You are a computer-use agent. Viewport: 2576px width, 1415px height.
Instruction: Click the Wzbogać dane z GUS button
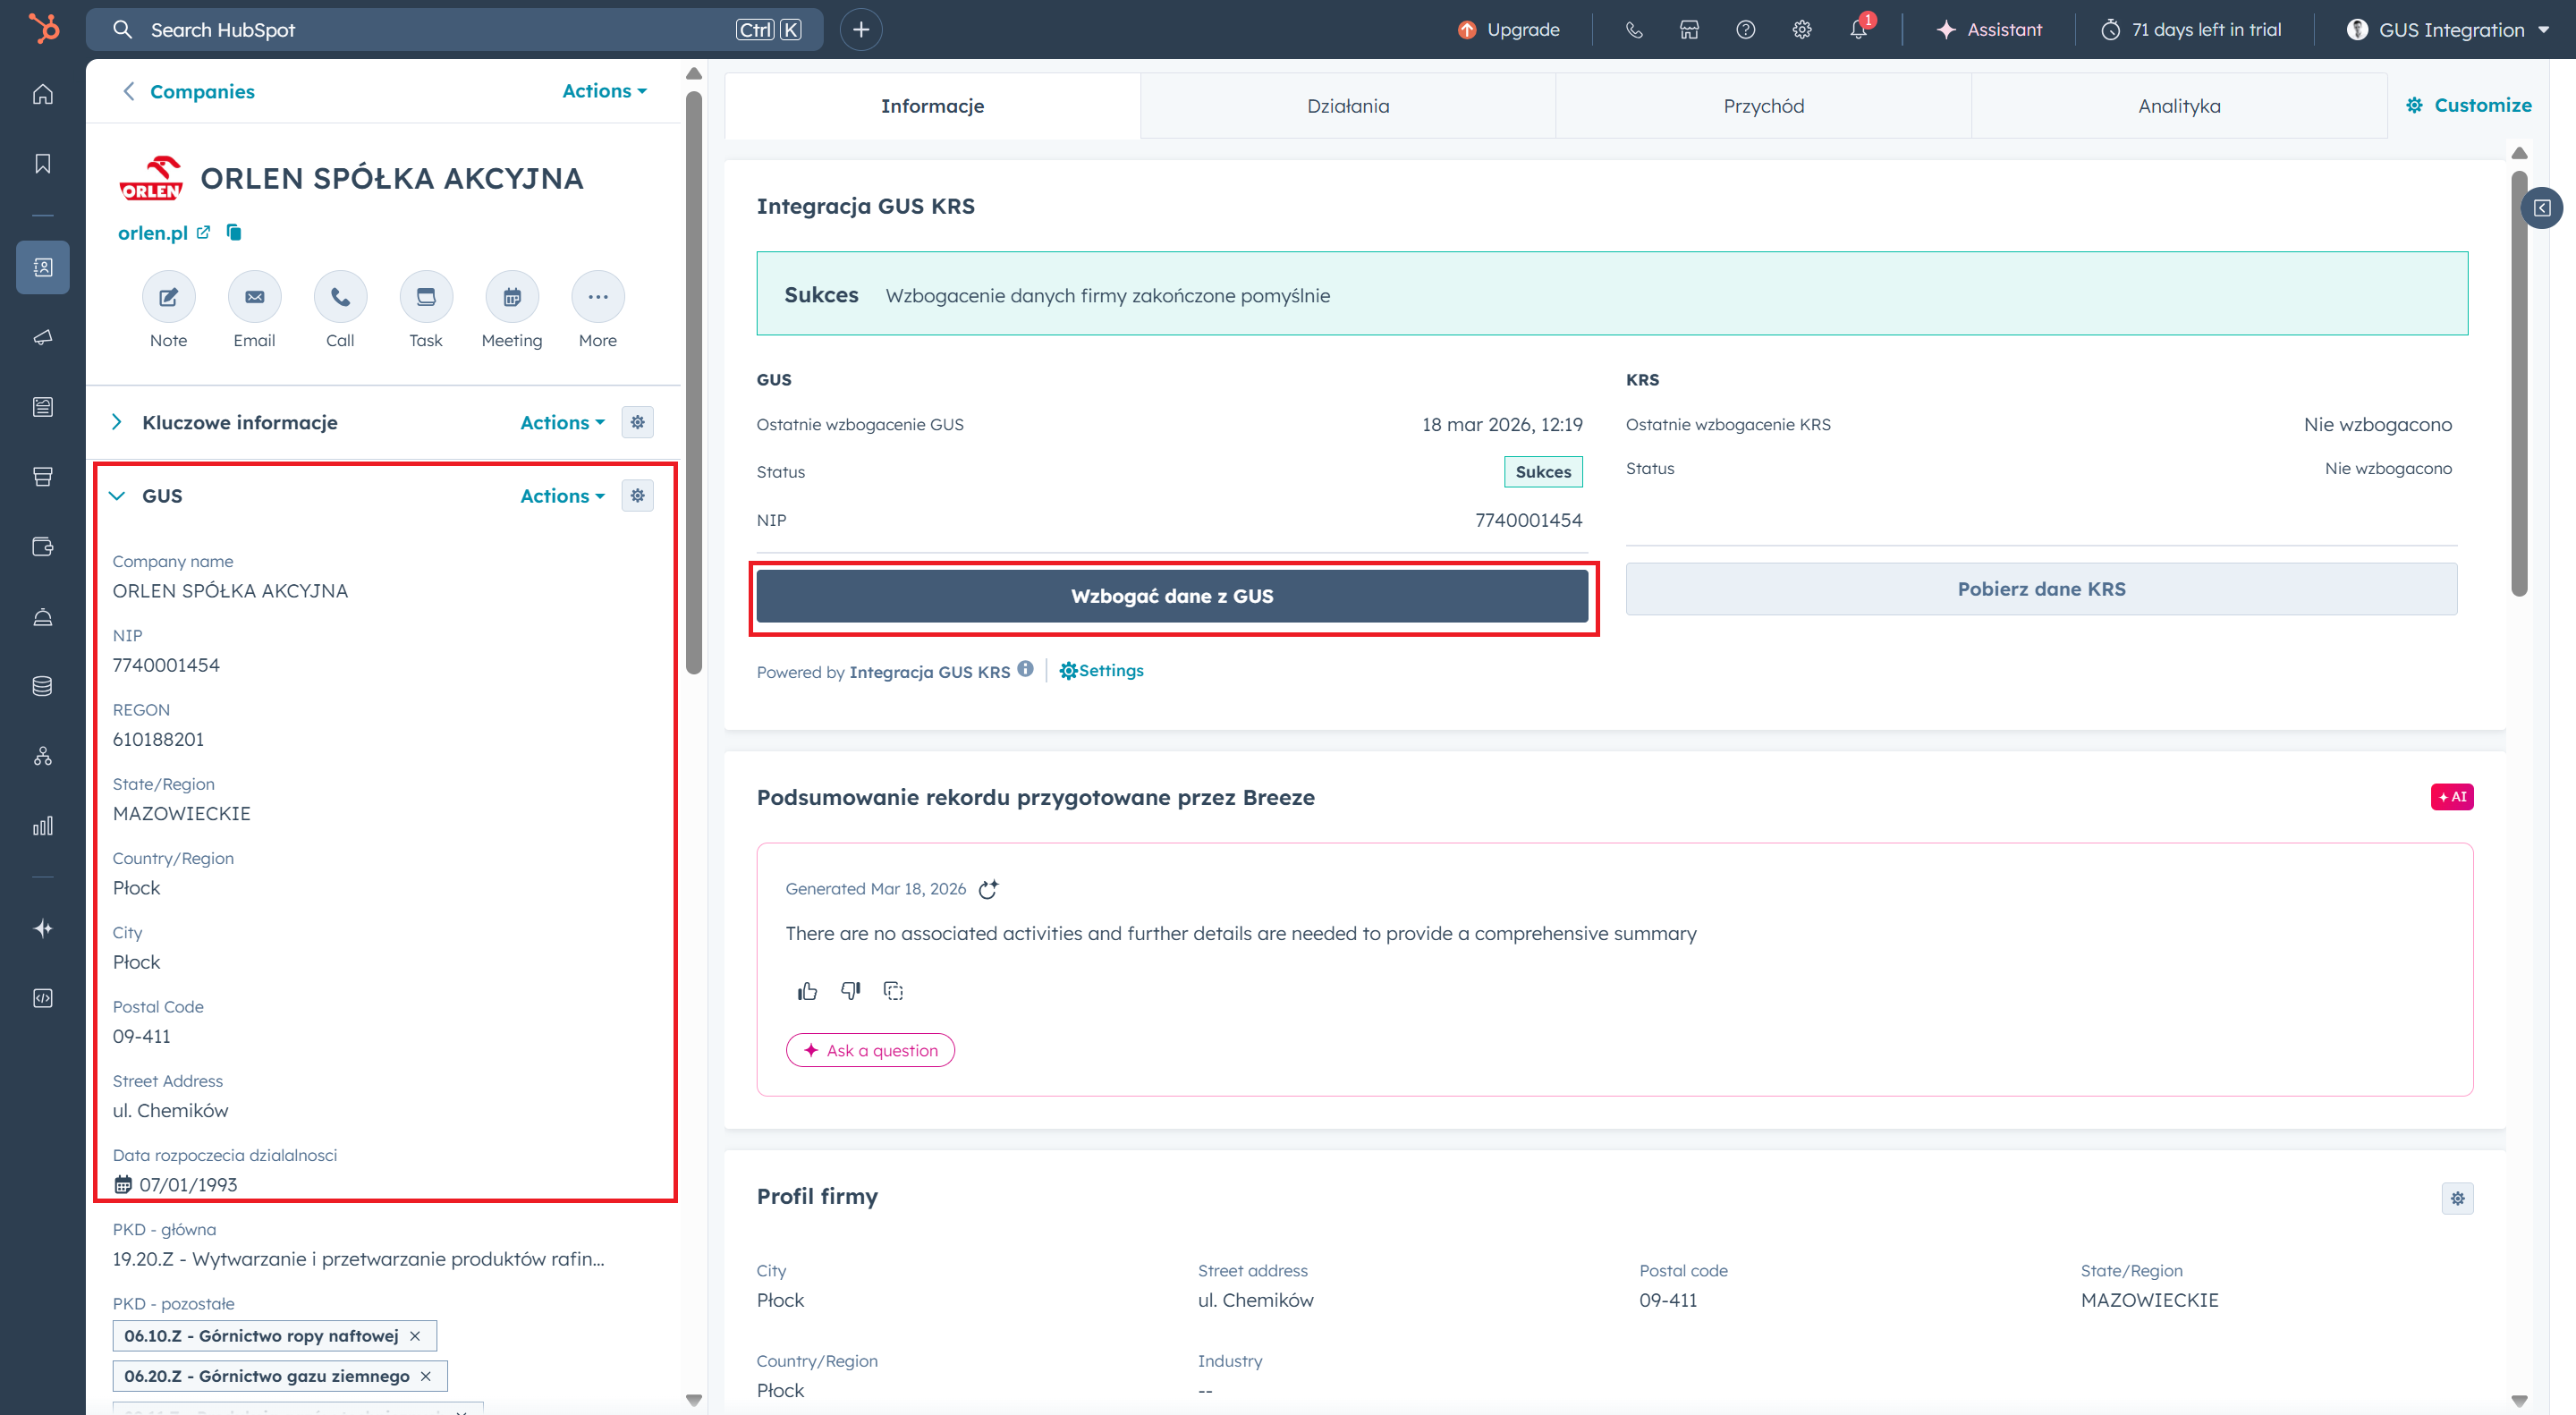(x=1172, y=596)
